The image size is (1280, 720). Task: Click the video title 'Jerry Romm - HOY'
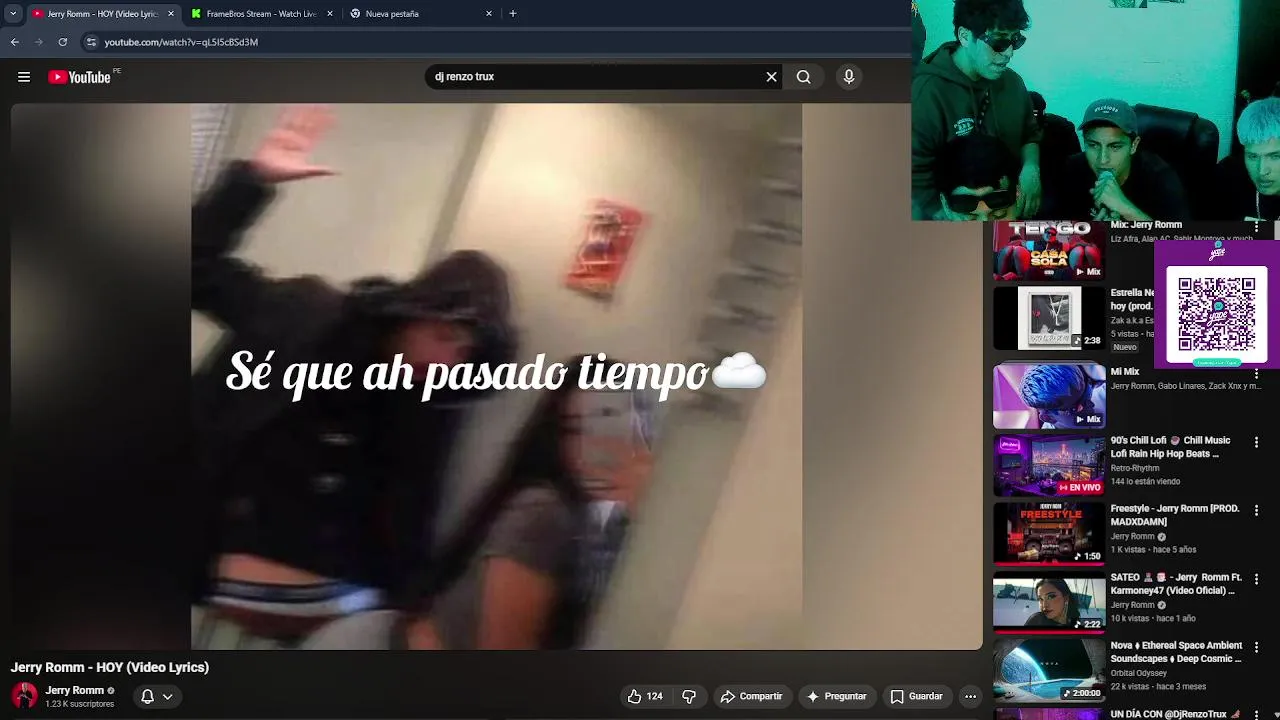click(110, 667)
